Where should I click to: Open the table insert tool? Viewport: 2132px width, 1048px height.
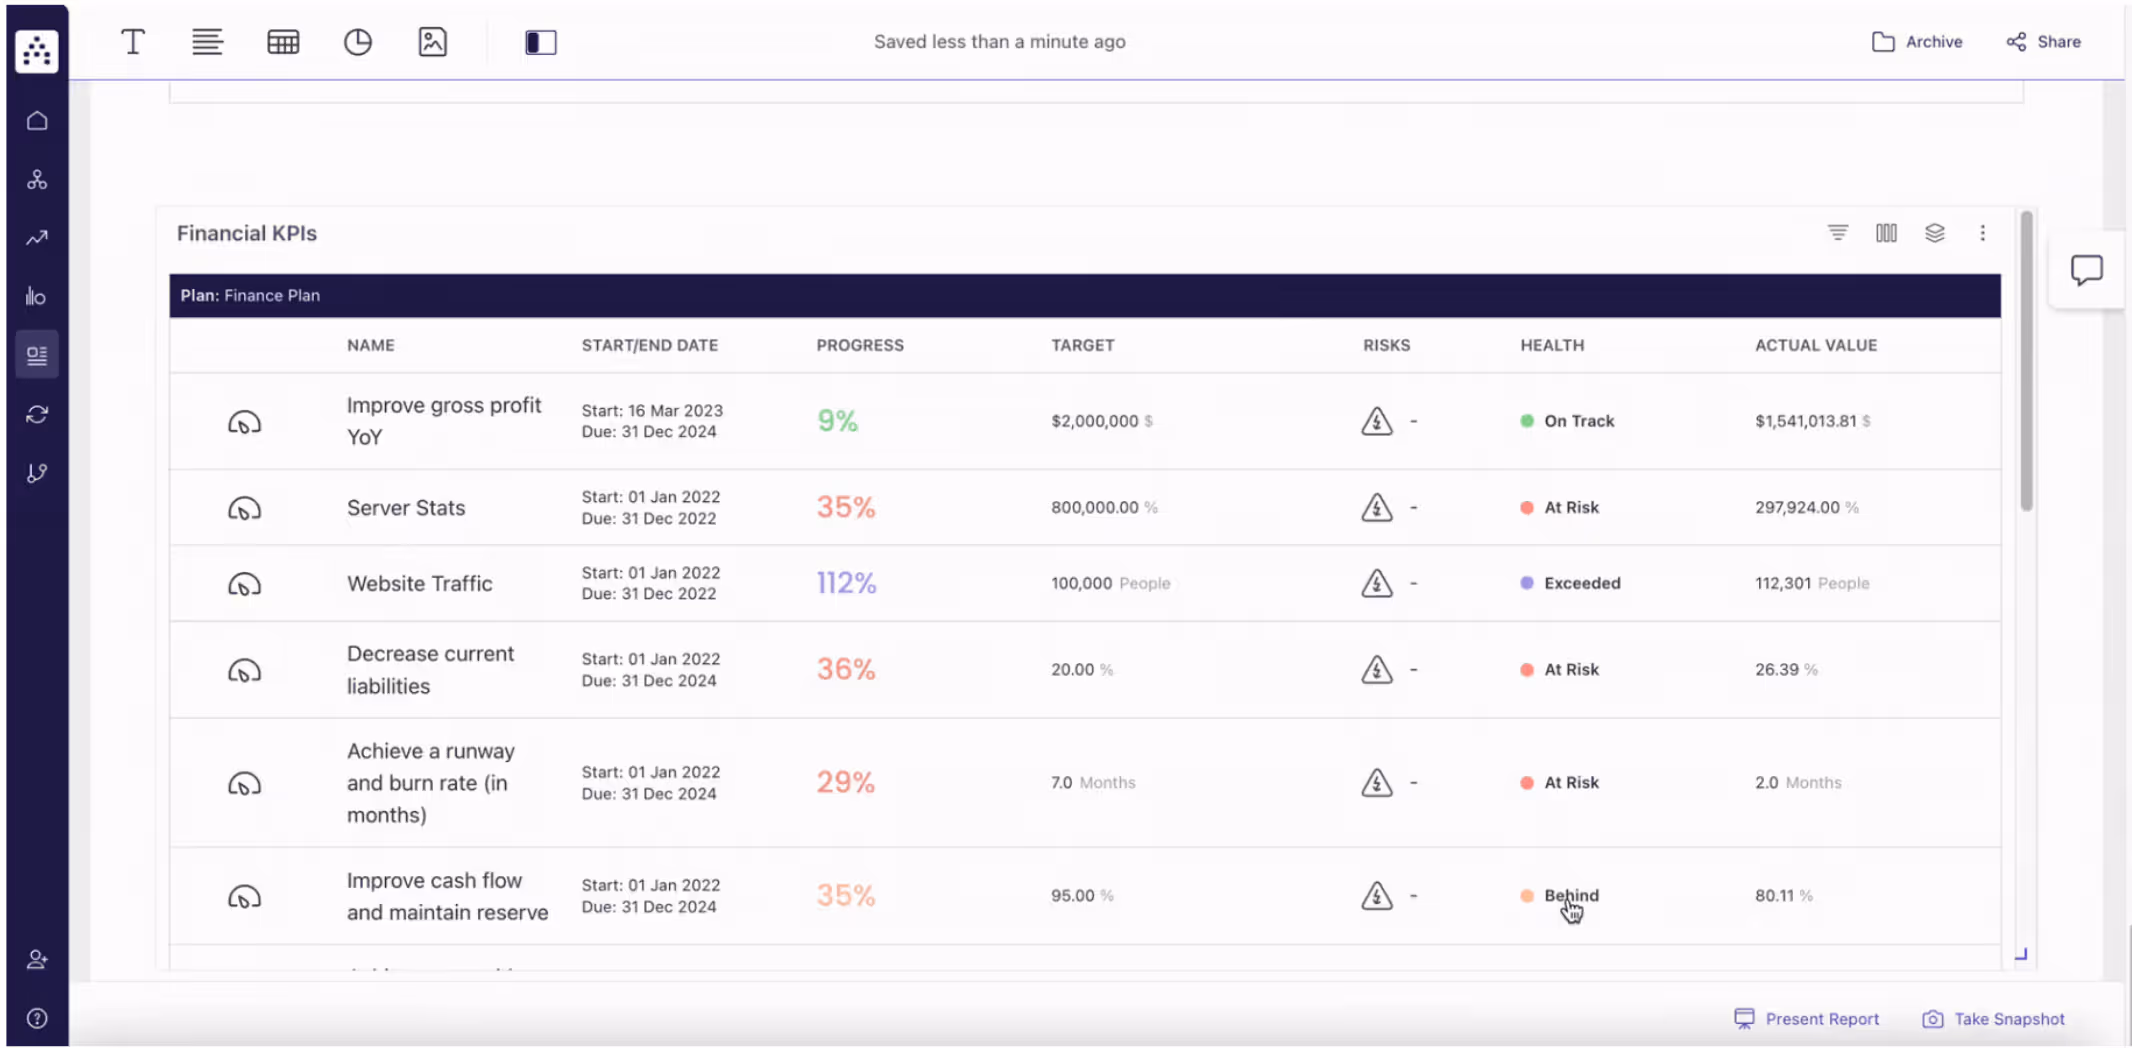(x=283, y=42)
